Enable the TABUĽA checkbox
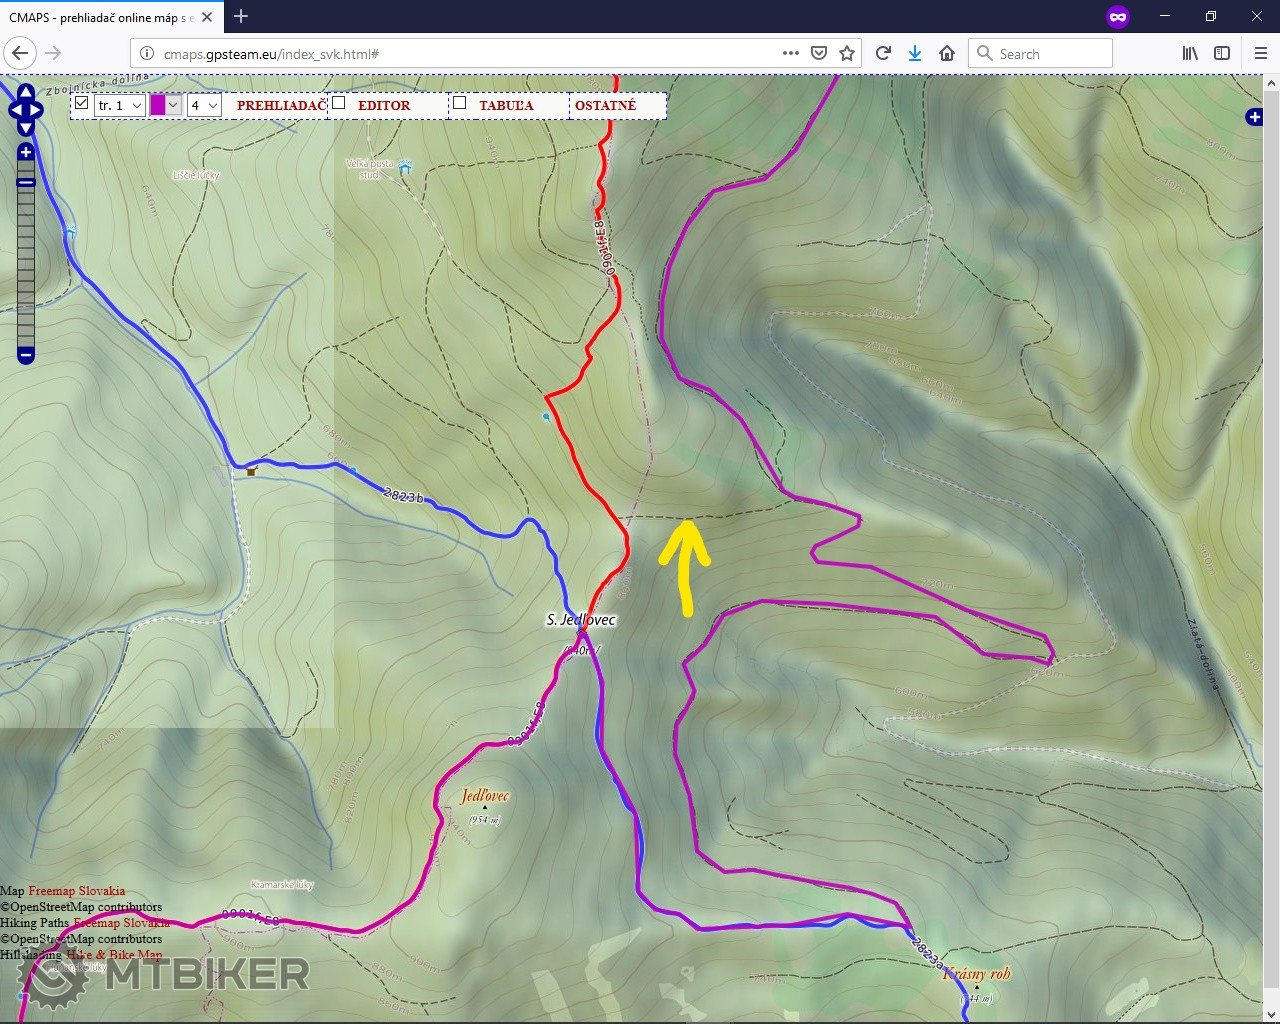The width and height of the screenshot is (1280, 1024). (460, 103)
